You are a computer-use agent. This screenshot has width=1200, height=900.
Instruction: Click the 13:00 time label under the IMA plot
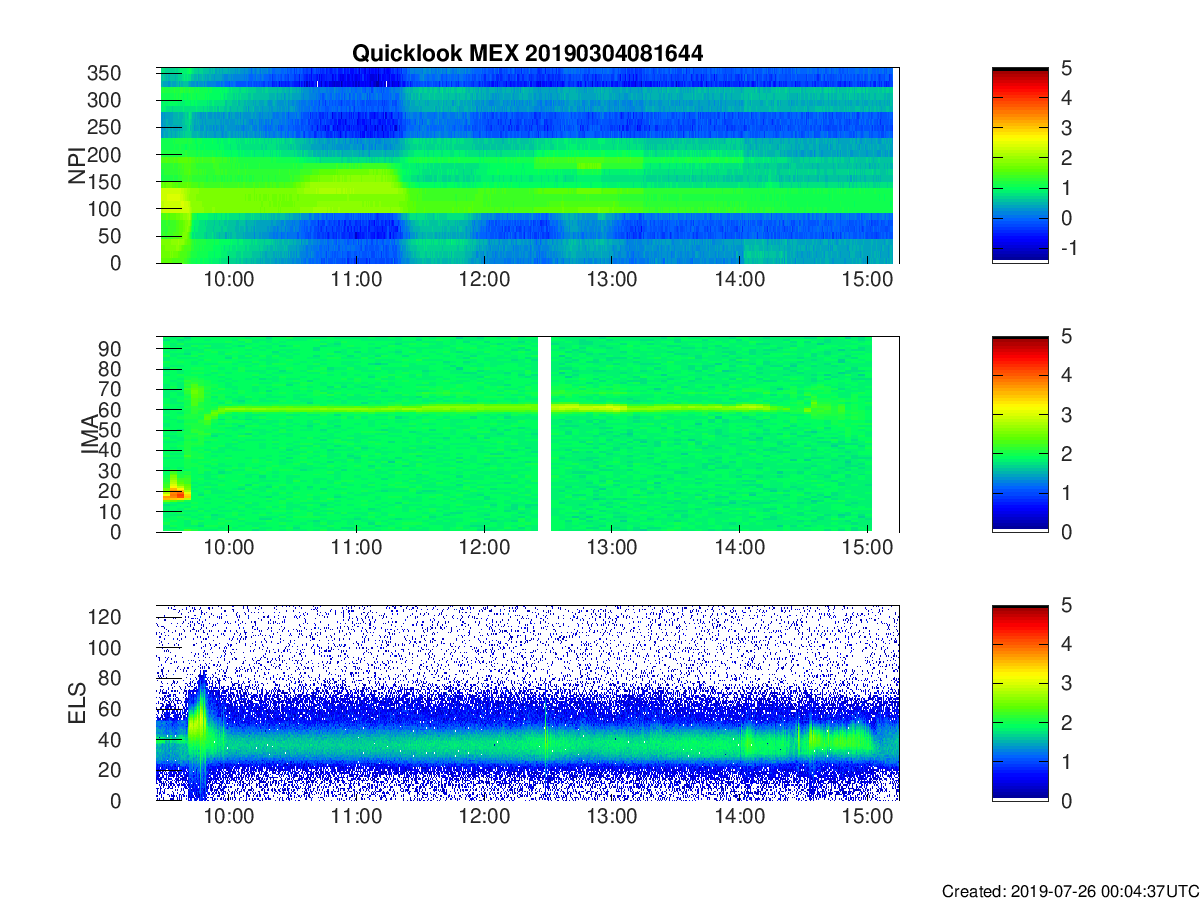coord(611,548)
